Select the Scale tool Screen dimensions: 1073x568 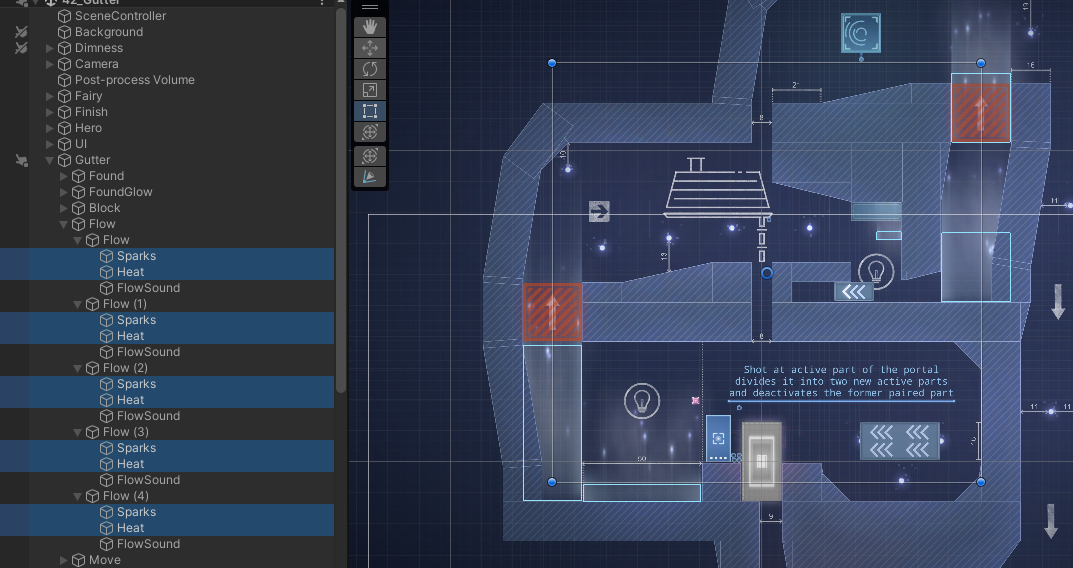tap(370, 90)
